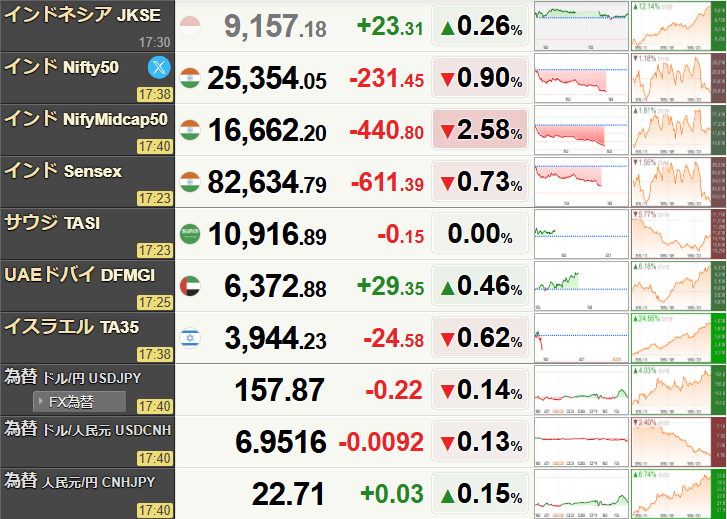Open the インド Nifty50 index label
Viewport: 727px width, 519px height.
(61, 67)
